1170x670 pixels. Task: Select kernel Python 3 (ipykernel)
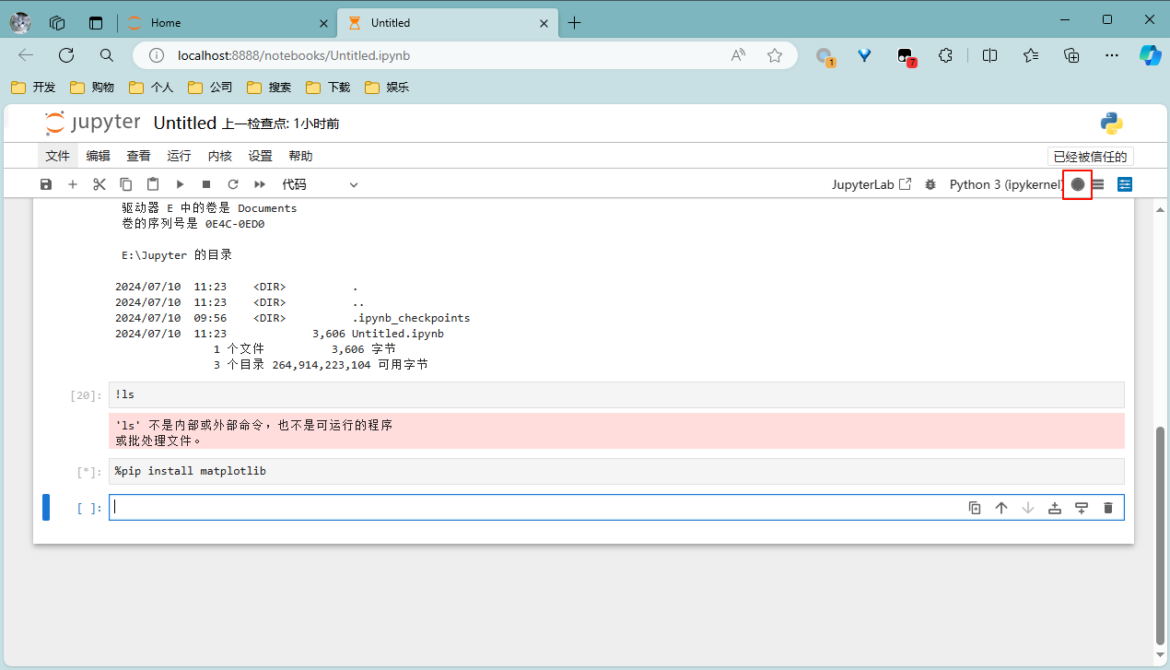coord(1004,184)
